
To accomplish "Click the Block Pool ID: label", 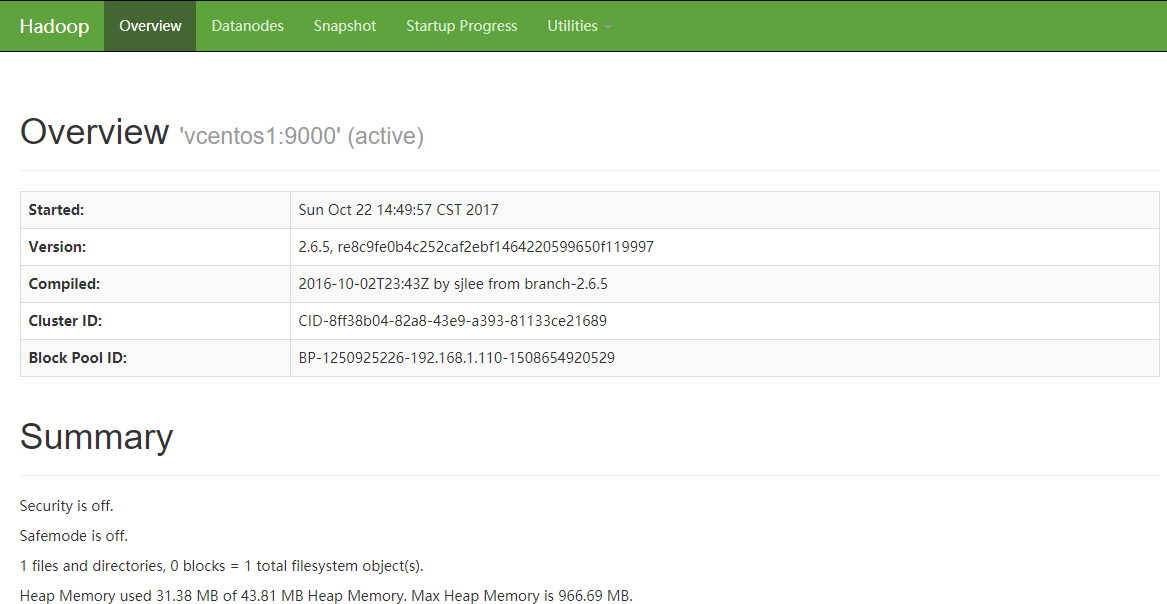I will point(77,358).
